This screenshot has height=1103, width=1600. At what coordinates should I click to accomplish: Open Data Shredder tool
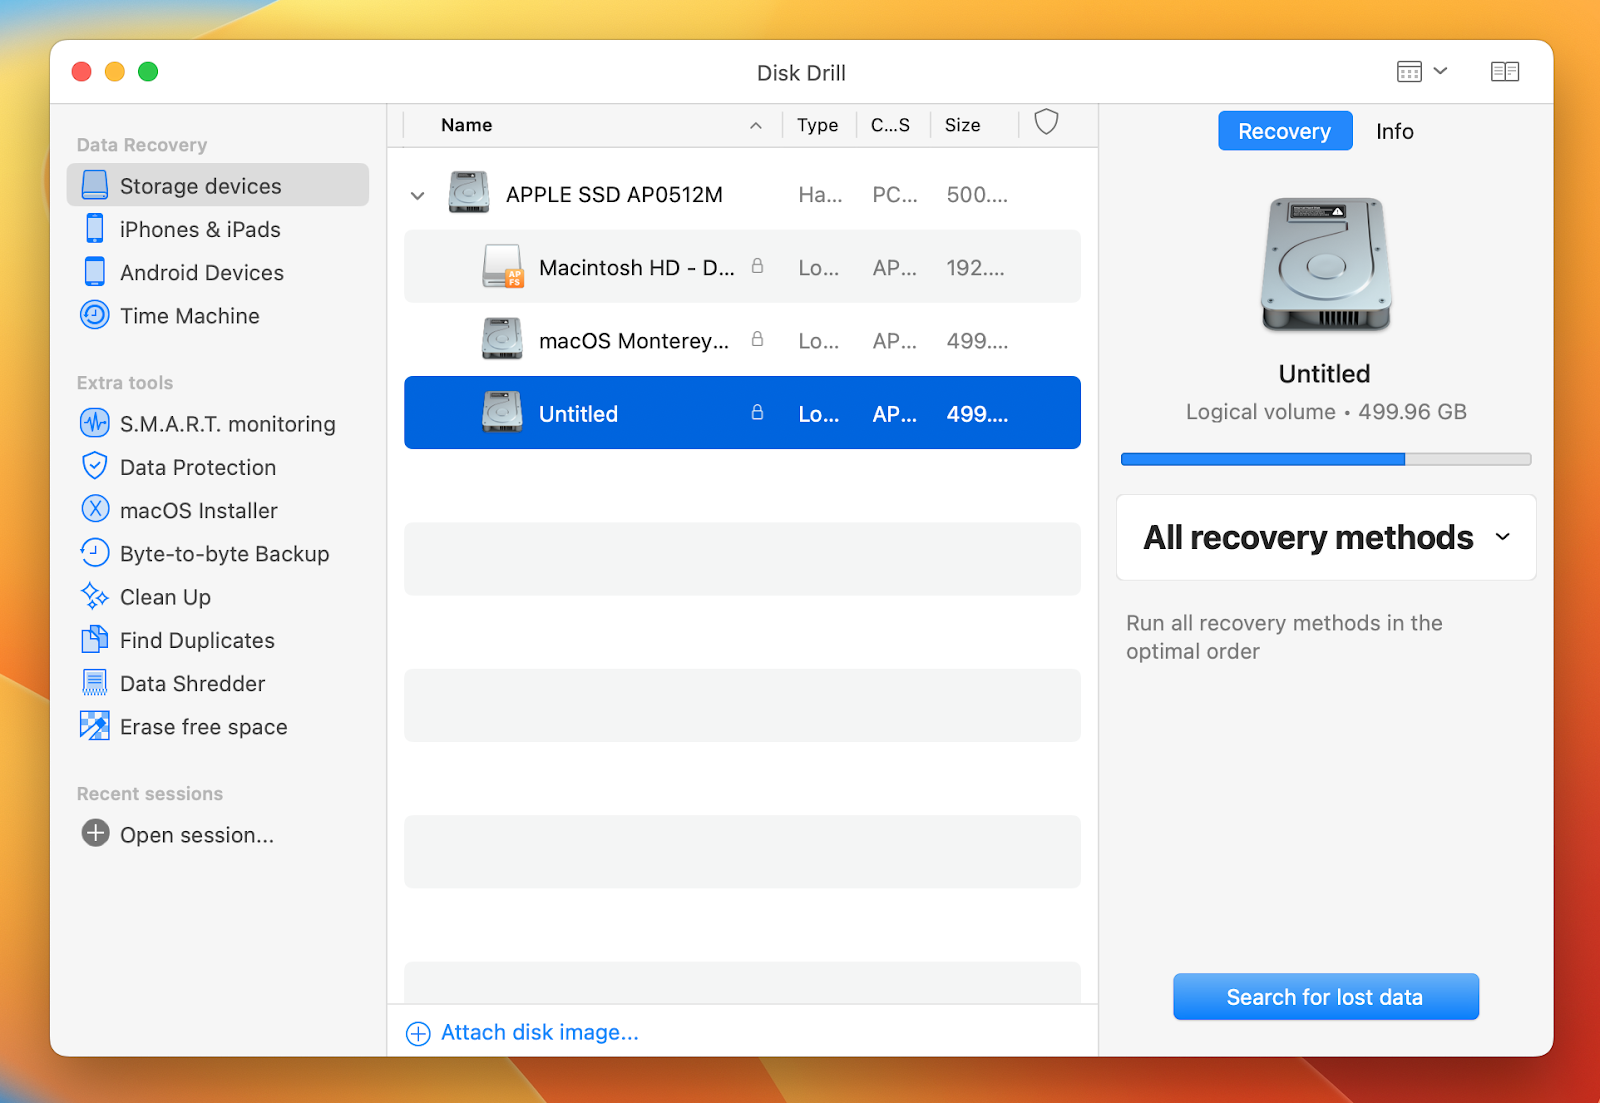pos(192,683)
